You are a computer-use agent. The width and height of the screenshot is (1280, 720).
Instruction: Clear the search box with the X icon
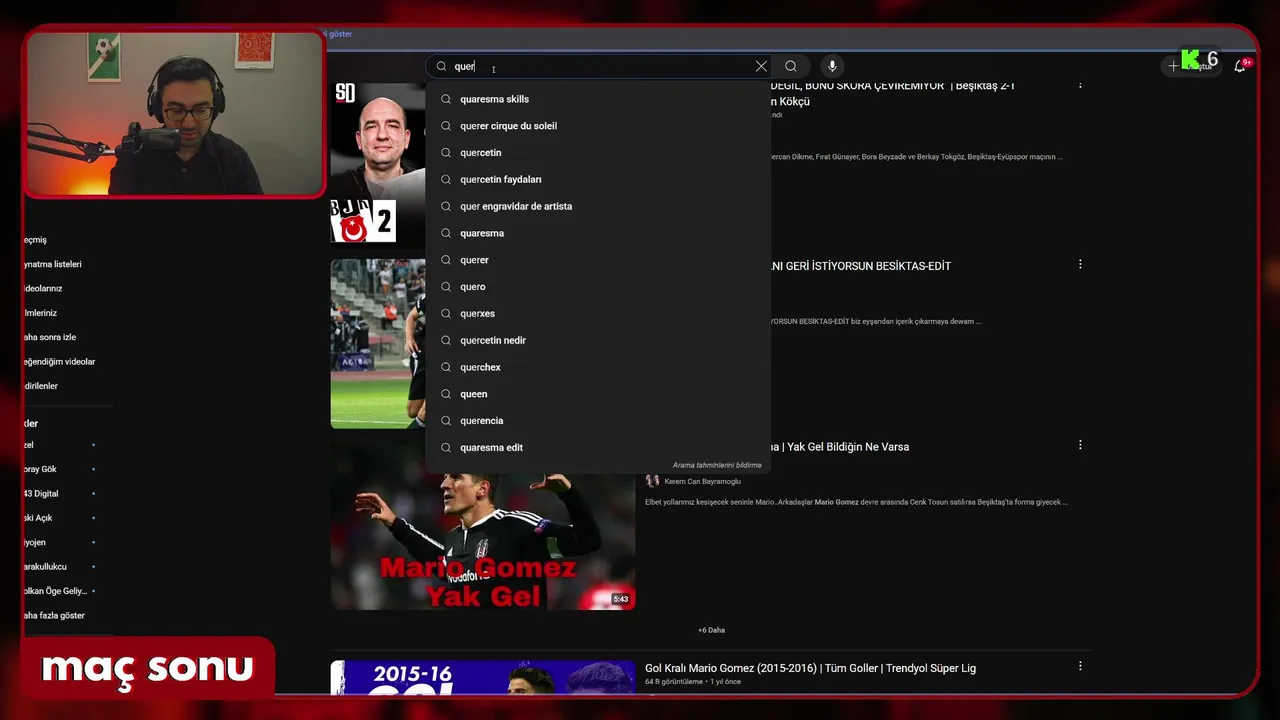pos(761,66)
